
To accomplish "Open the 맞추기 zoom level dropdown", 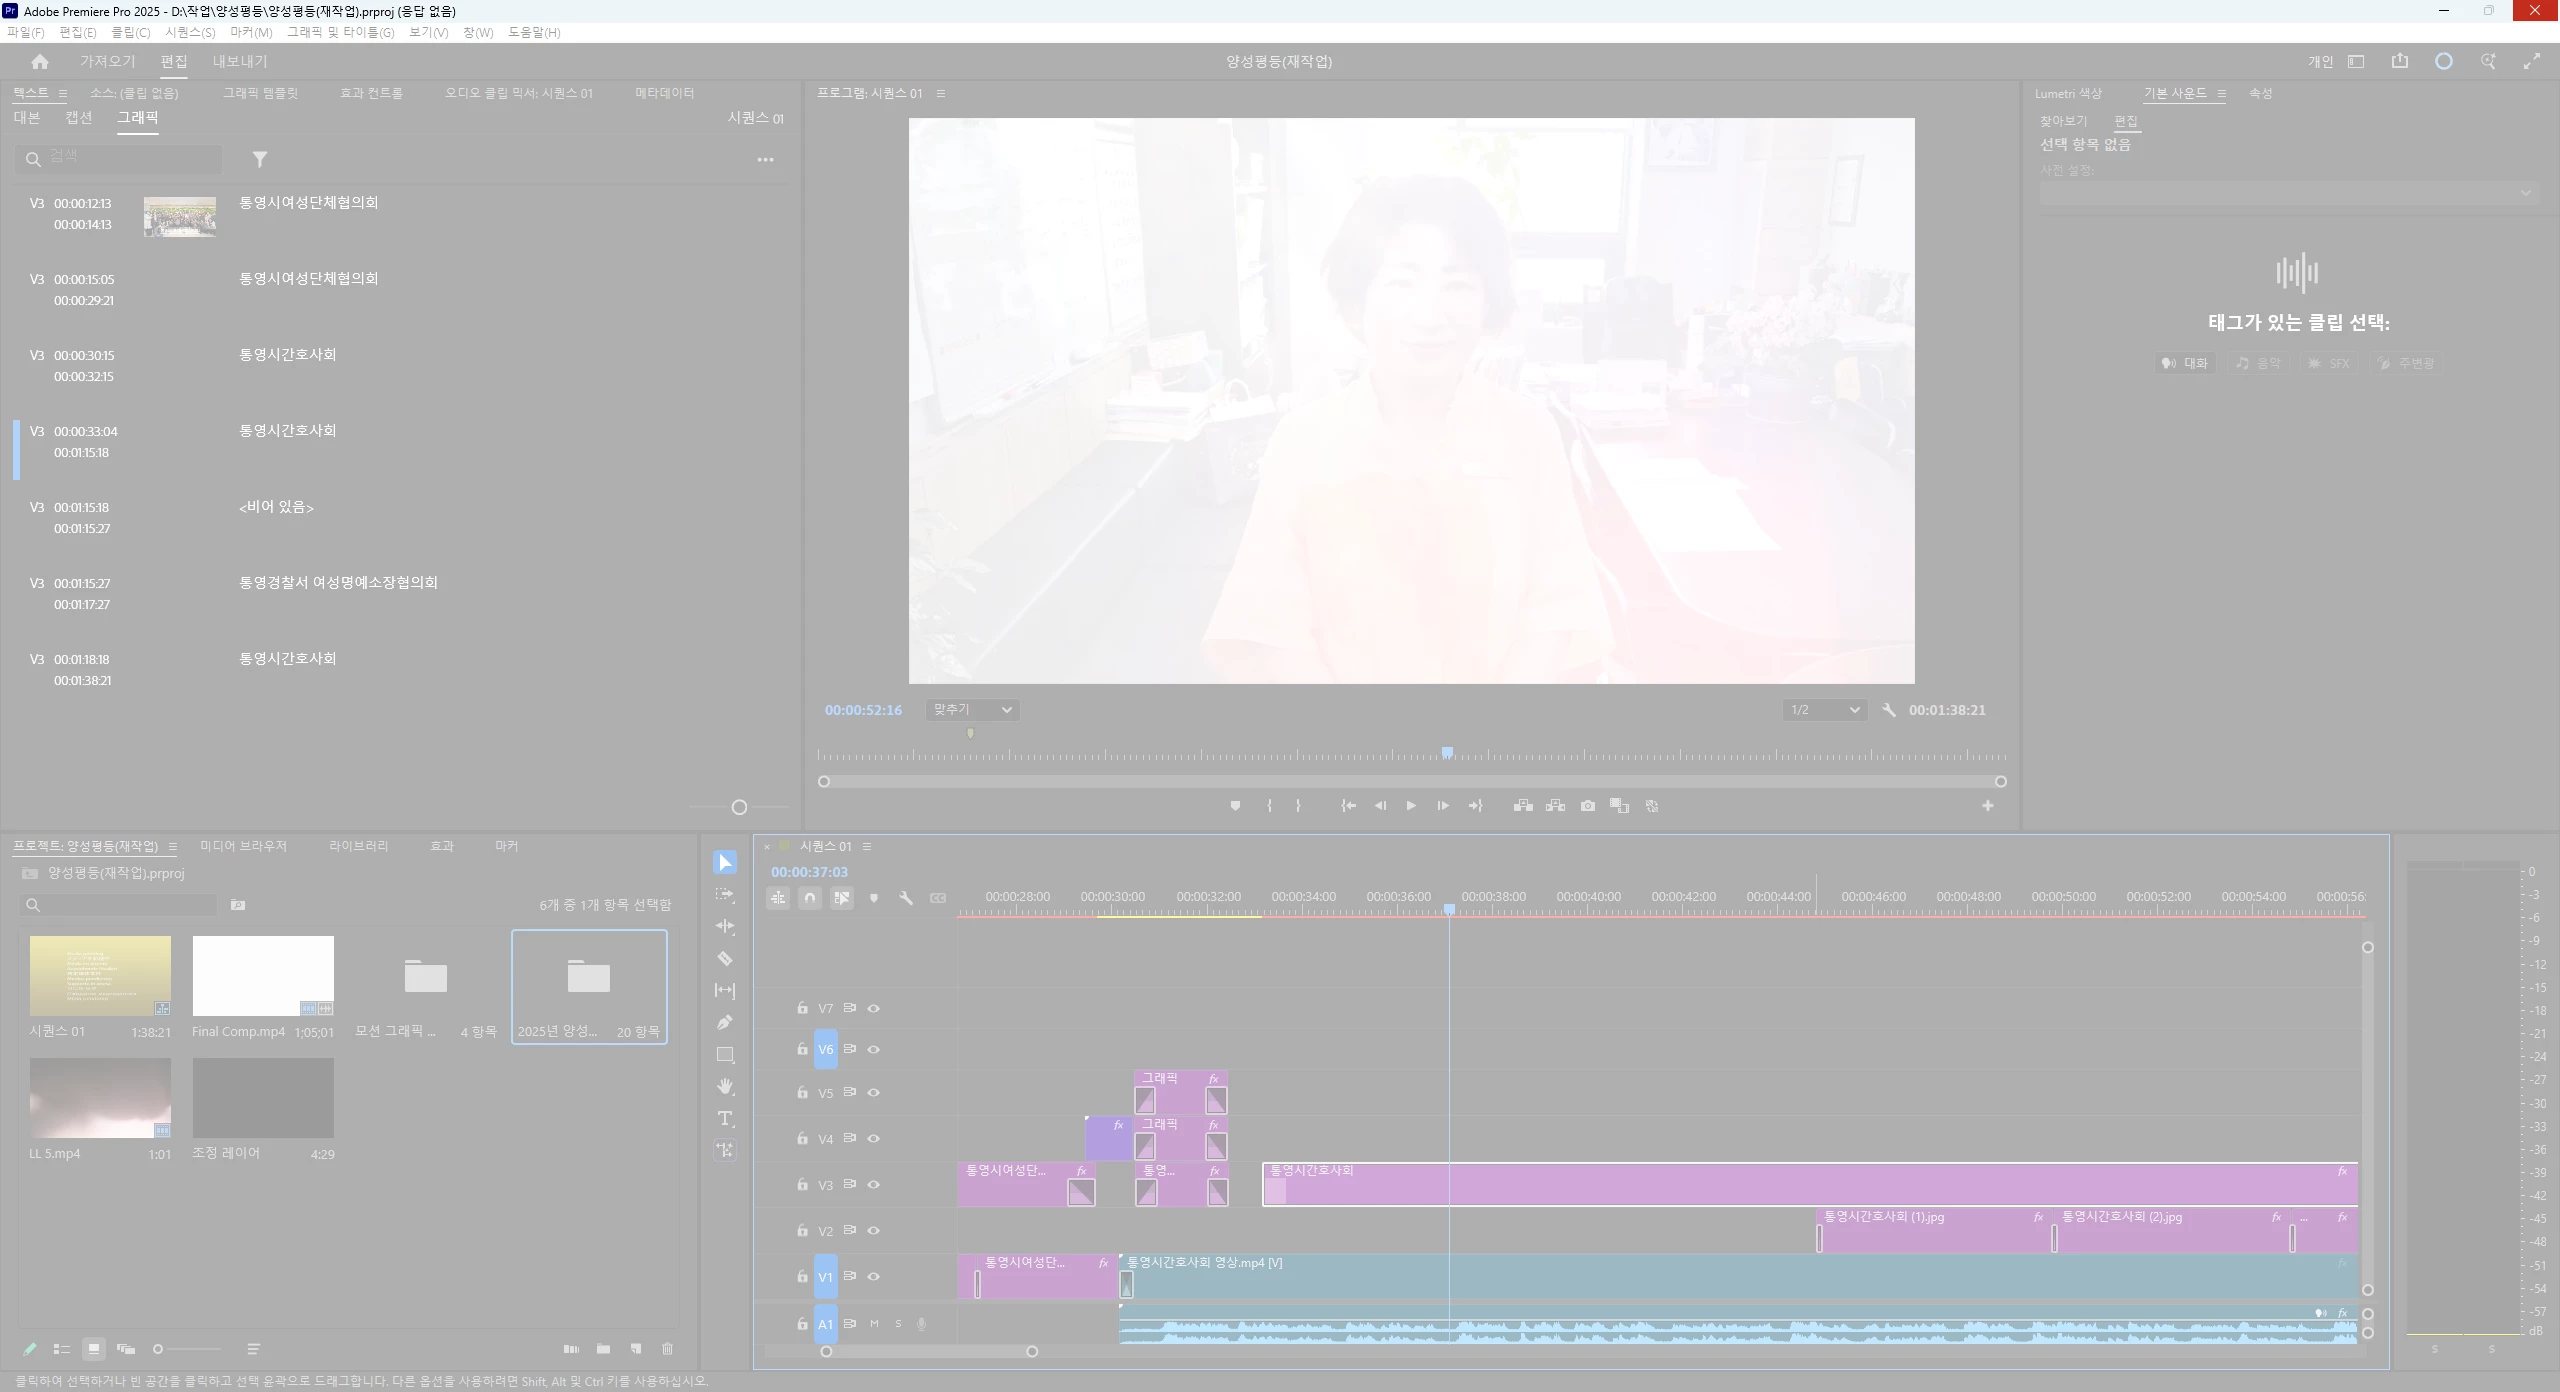I will [x=971, y=710].
